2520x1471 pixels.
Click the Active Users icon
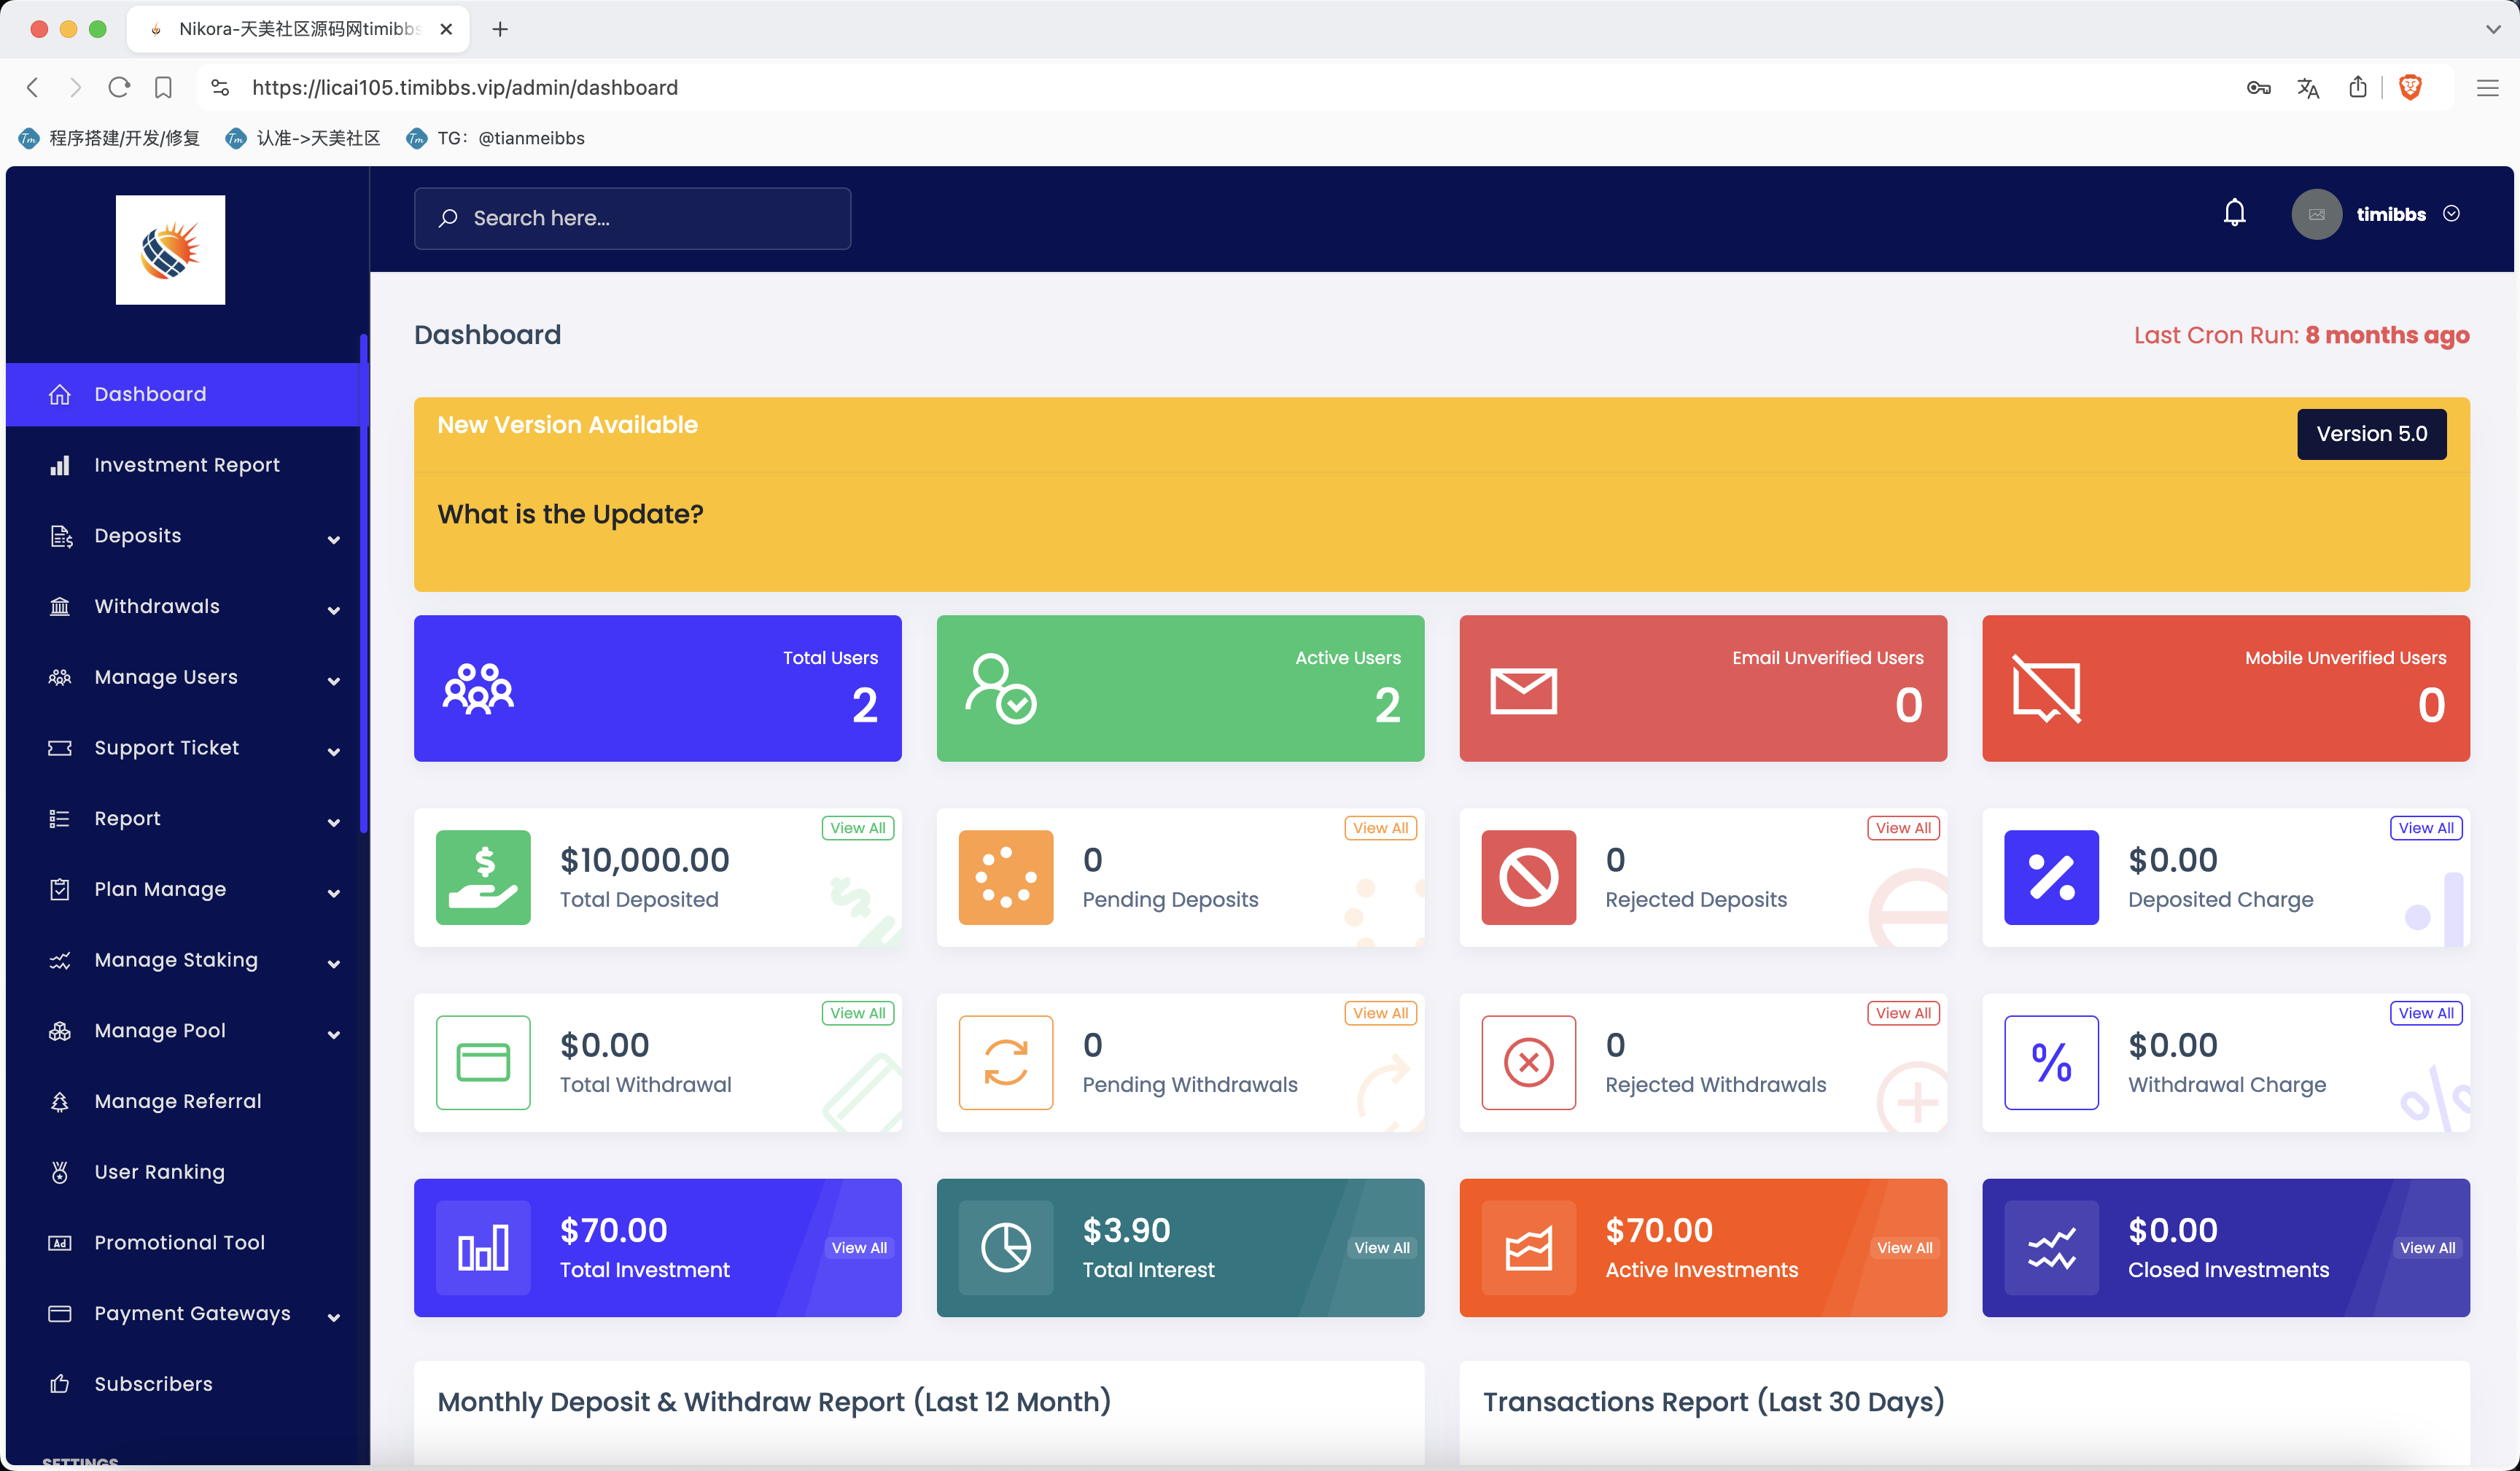pos(998,687)
